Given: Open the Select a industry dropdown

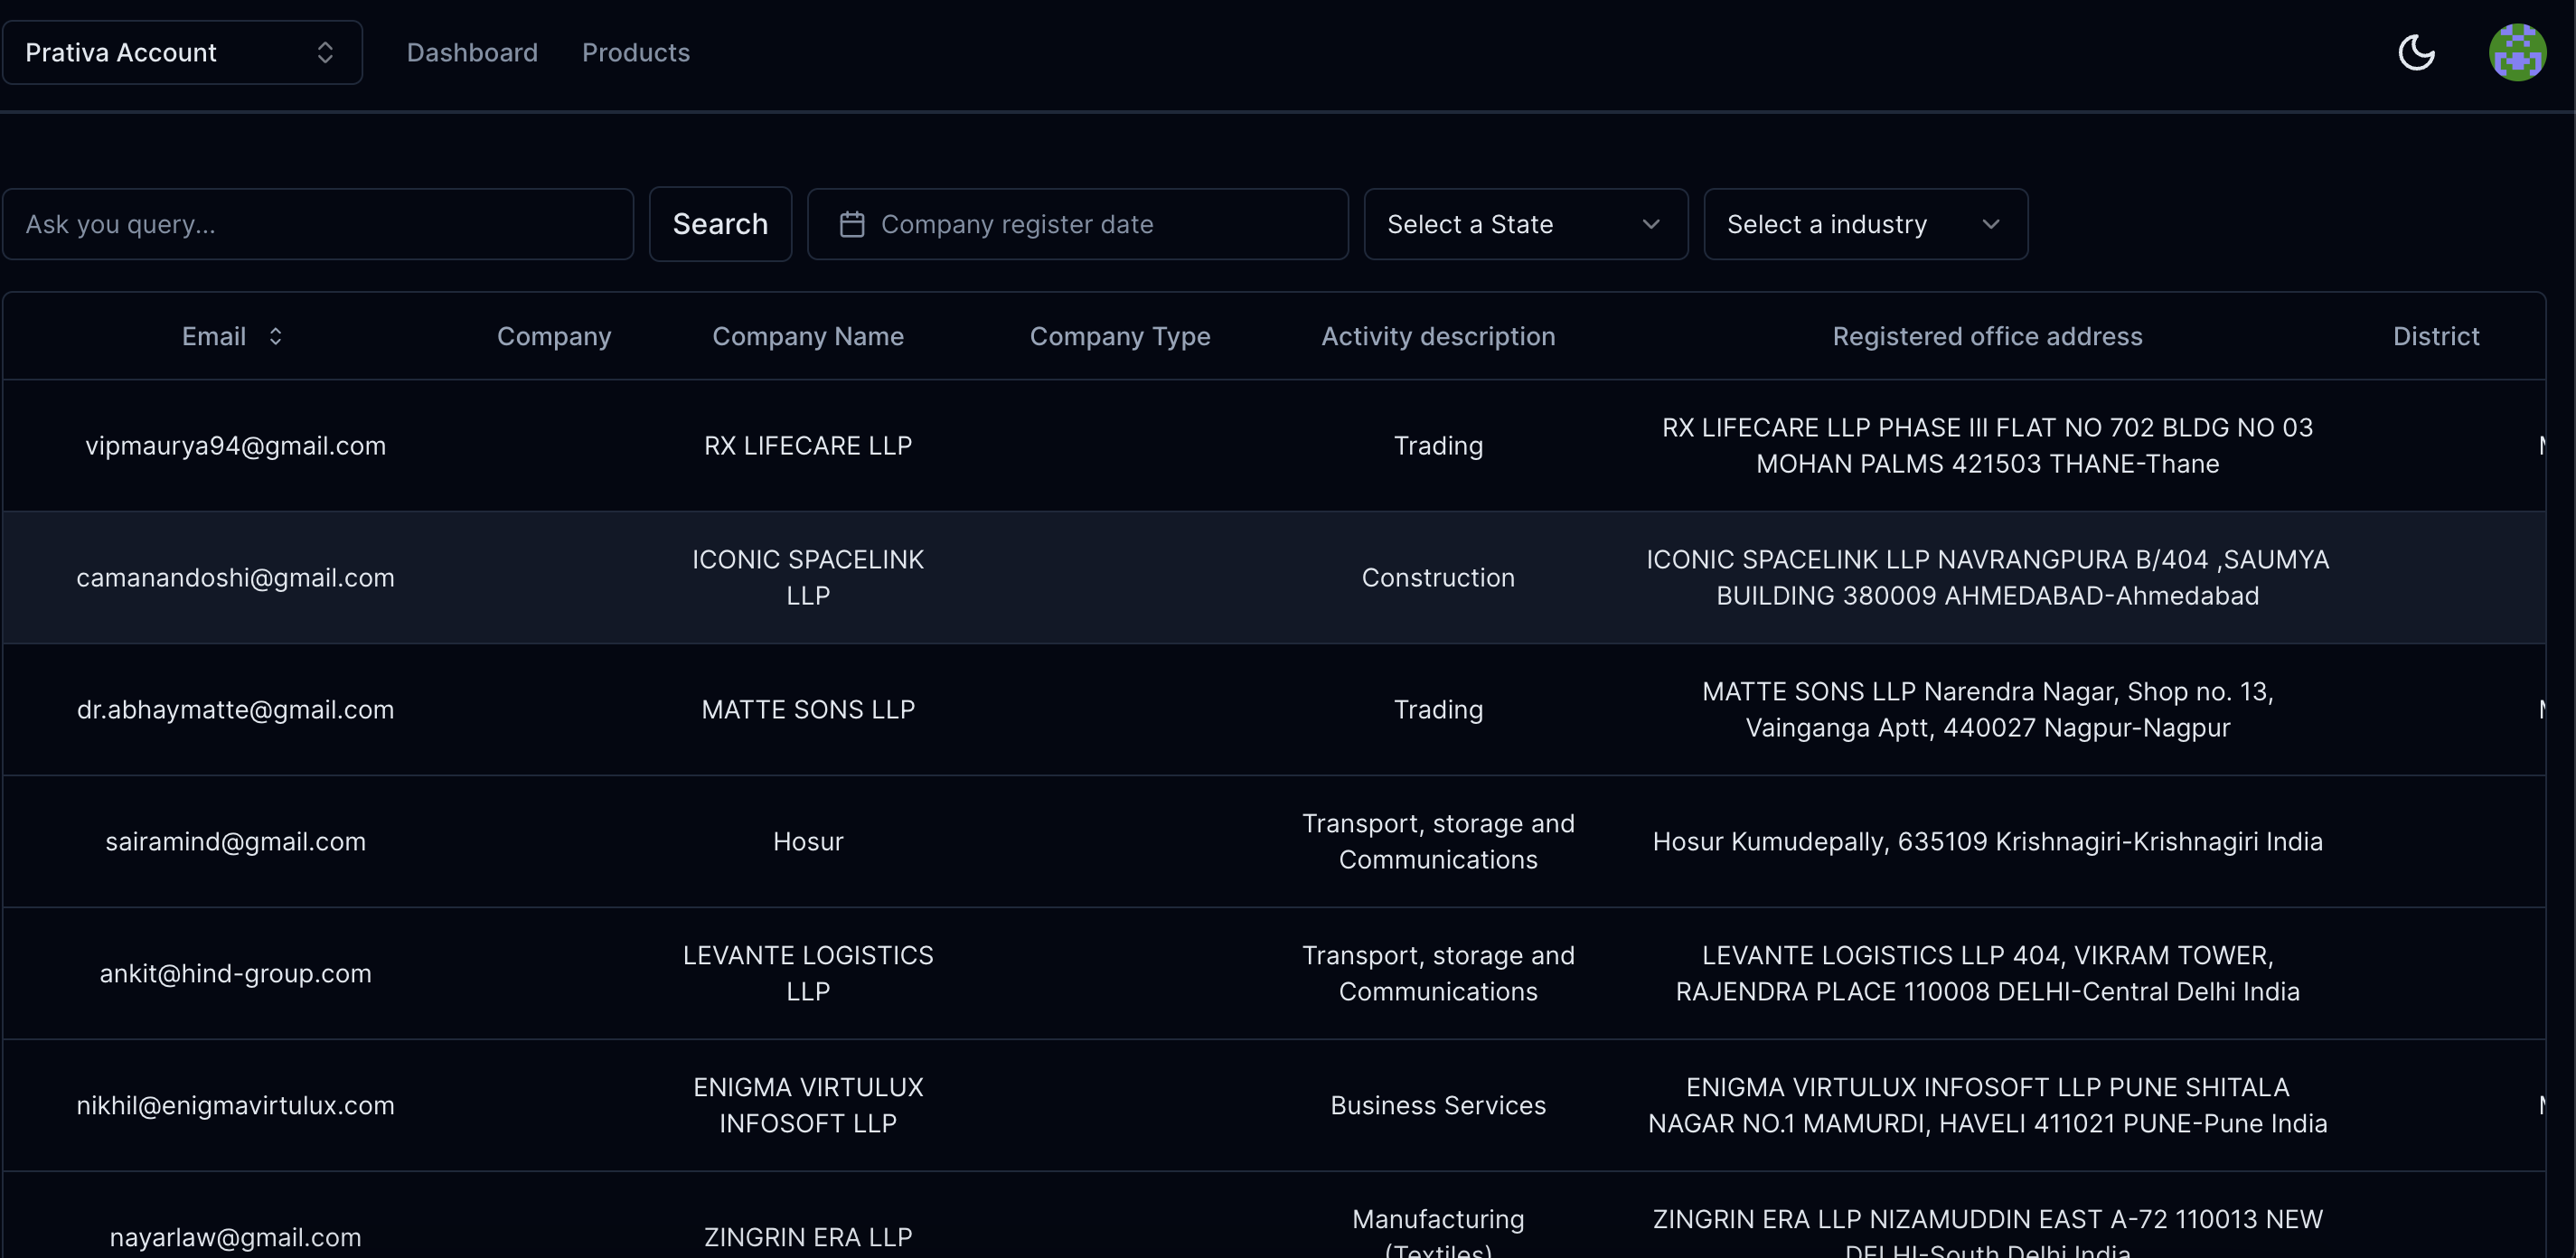Looking at the screenshot, I should coord(1865,224).
